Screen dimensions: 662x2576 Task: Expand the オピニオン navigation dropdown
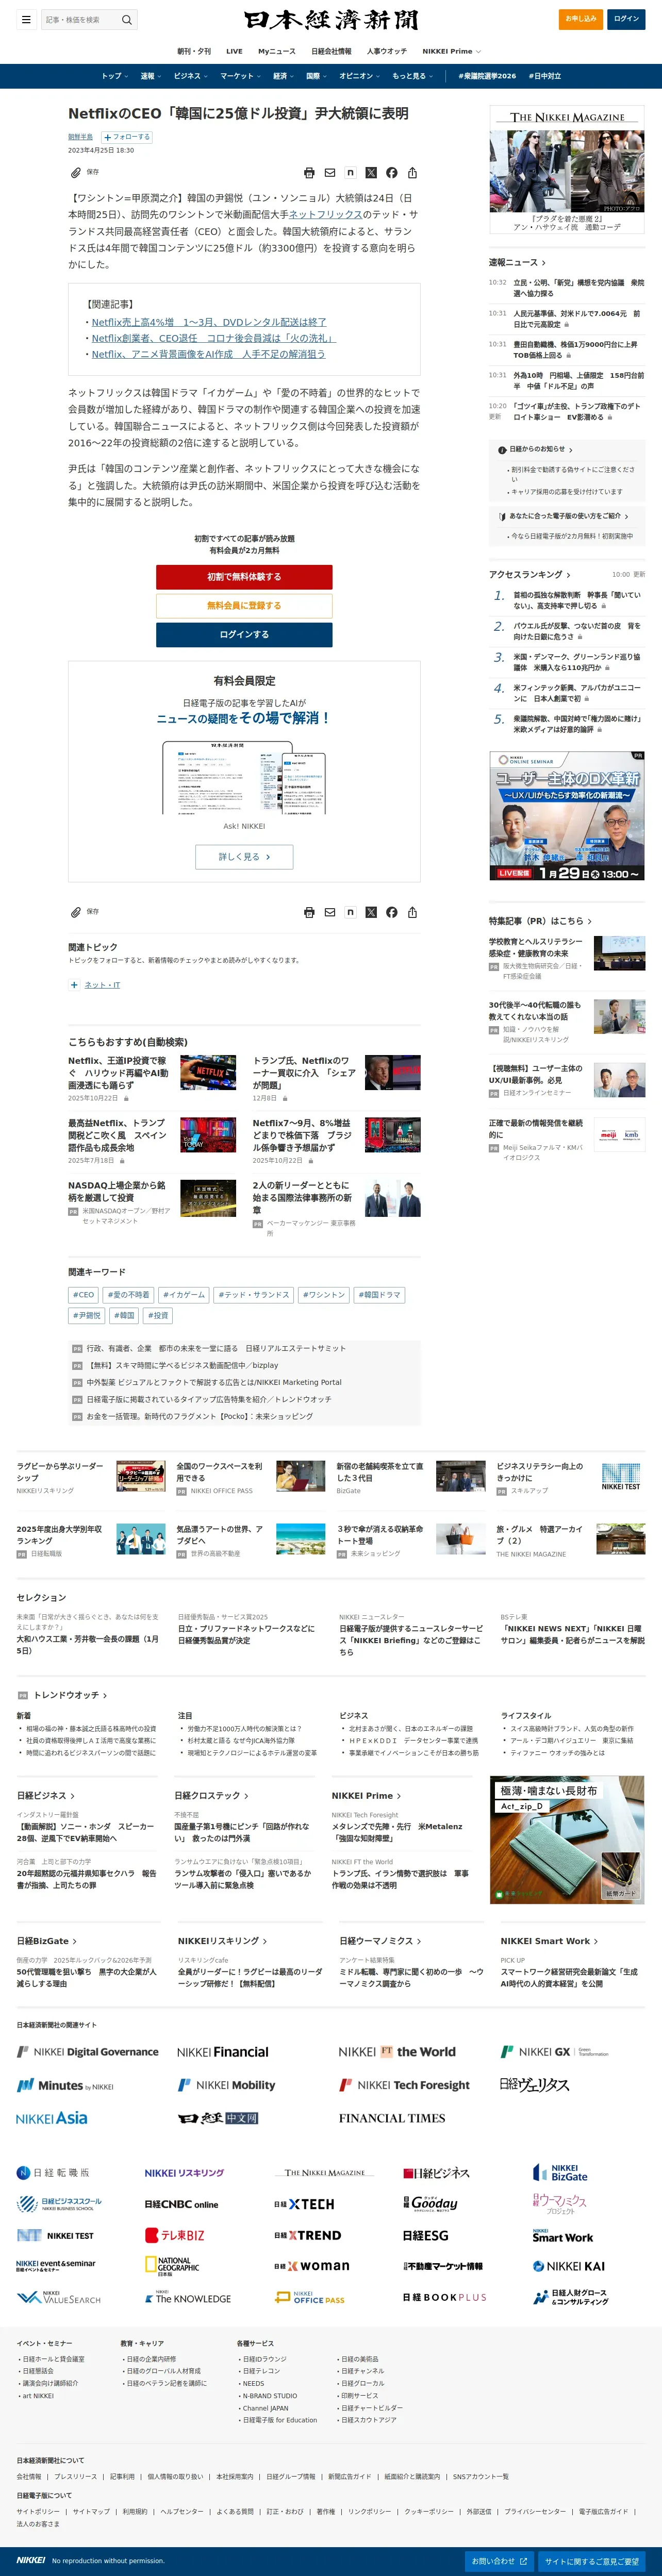click(x=359, y=76)
